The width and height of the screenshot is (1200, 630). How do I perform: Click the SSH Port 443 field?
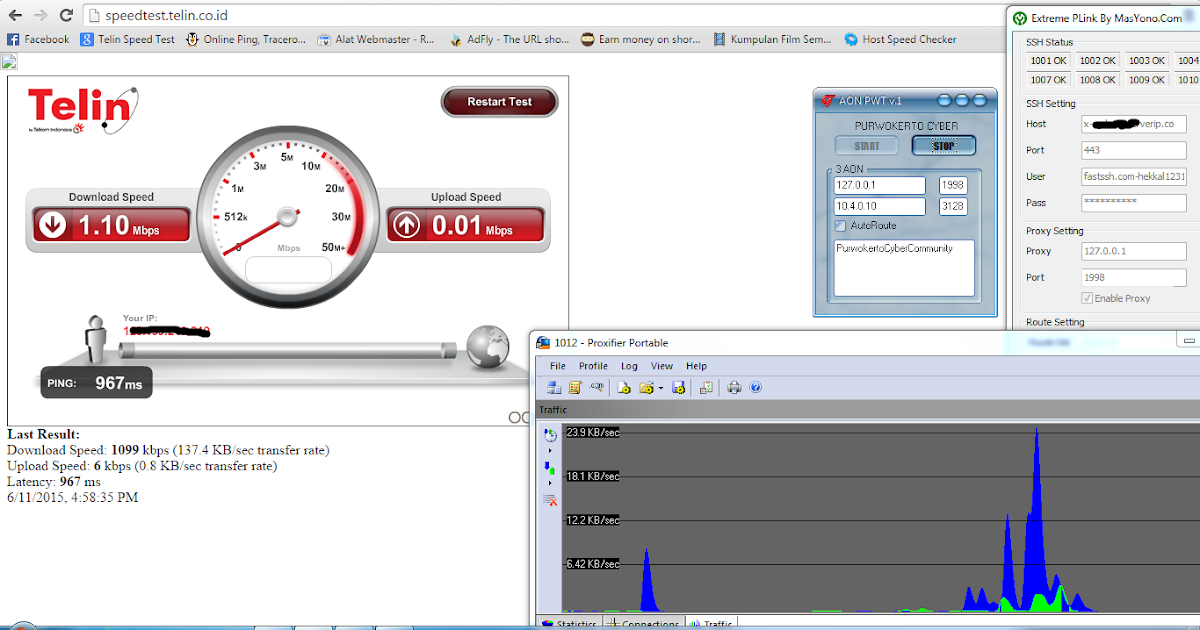[x=1134, y=150]
